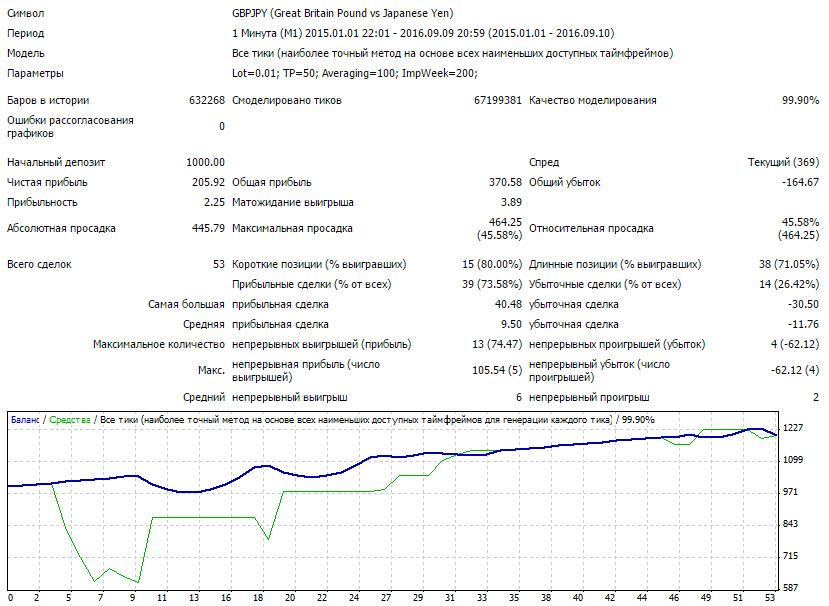Select the consecutive losses value 4 (-62.12)
The width and height of the screenshot is (829, 606).
tap(795, 345)
